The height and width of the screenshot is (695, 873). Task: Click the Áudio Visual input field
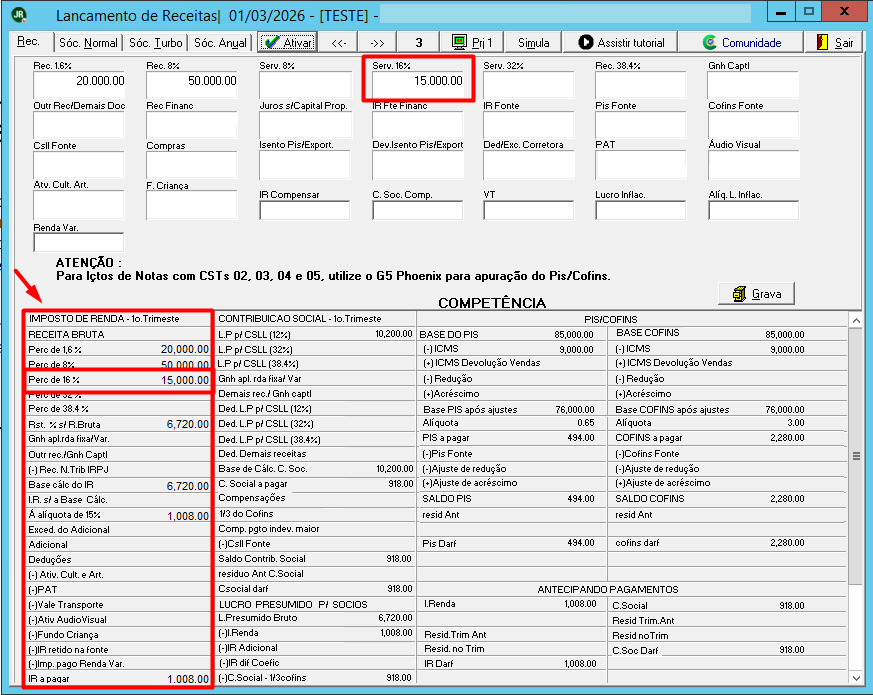pos(753,165)
